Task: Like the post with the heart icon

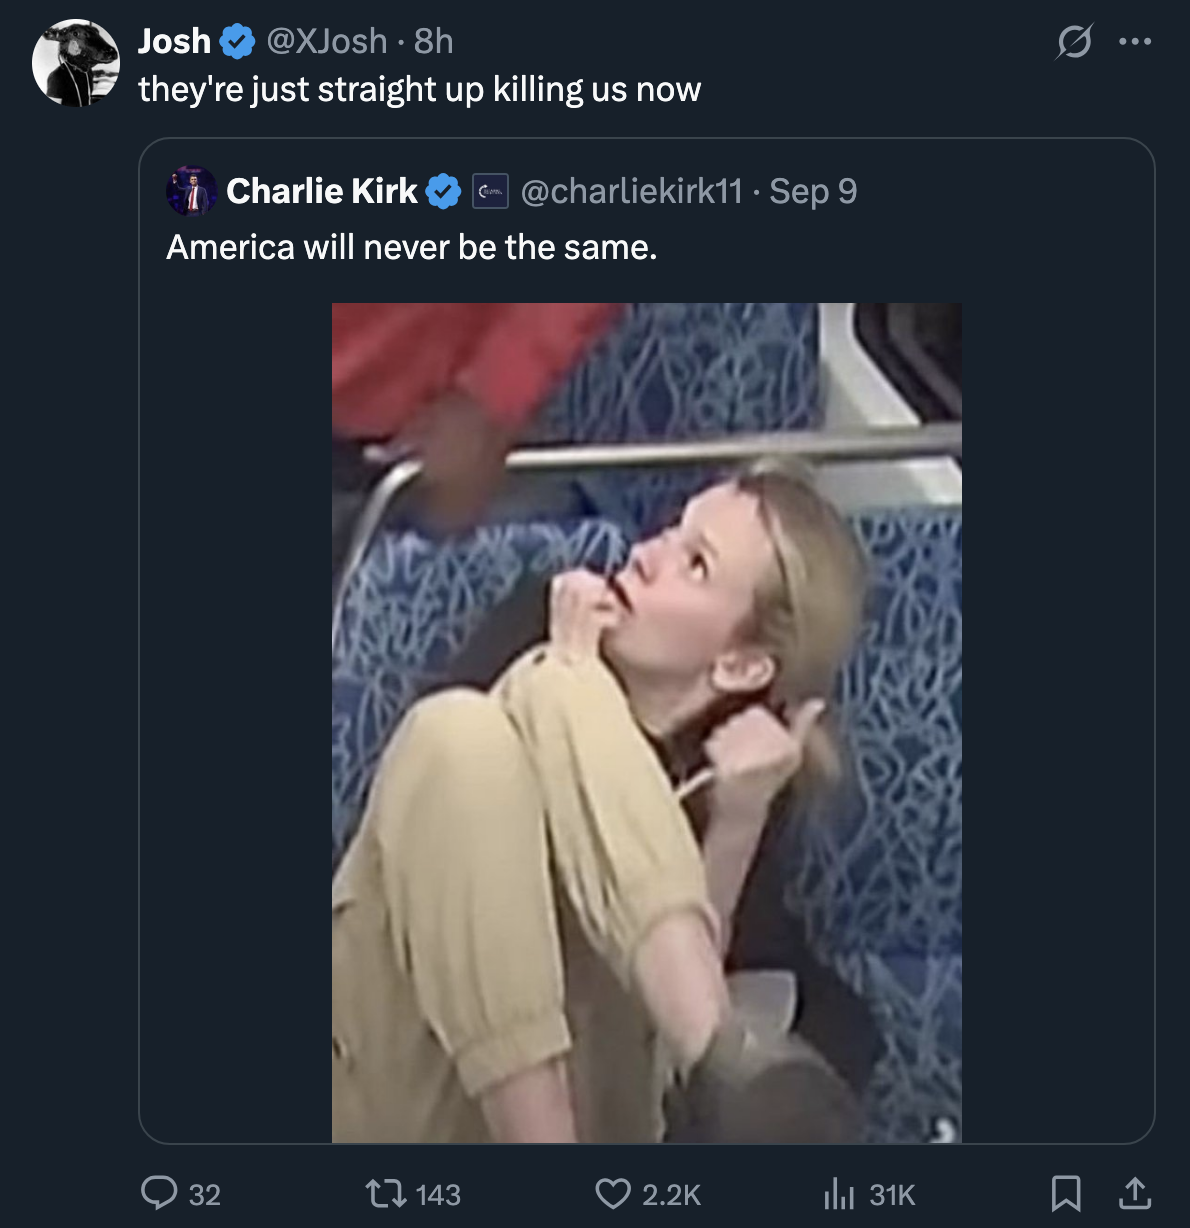Action: 613,1193
